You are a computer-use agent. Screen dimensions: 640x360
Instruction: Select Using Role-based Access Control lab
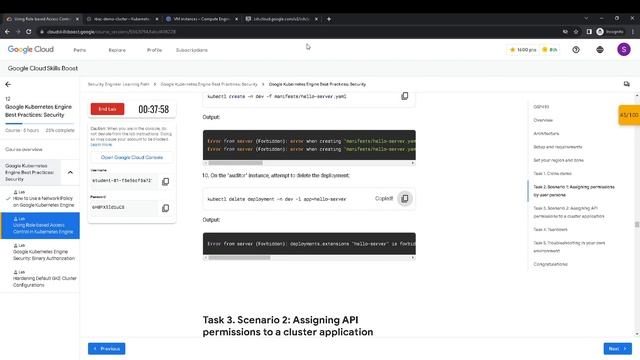[40, 225]
